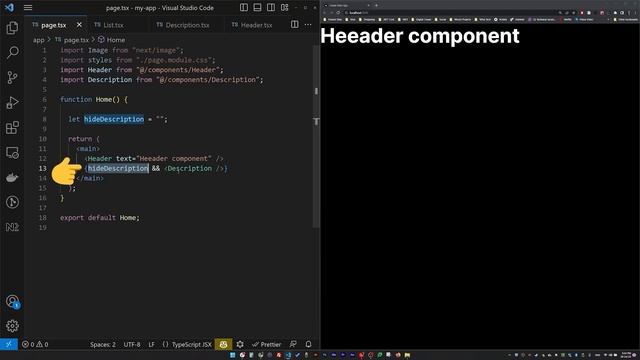Click 'export default Home;' line
The height and width of the screenshot is (360, 640).
pos(100,218)
